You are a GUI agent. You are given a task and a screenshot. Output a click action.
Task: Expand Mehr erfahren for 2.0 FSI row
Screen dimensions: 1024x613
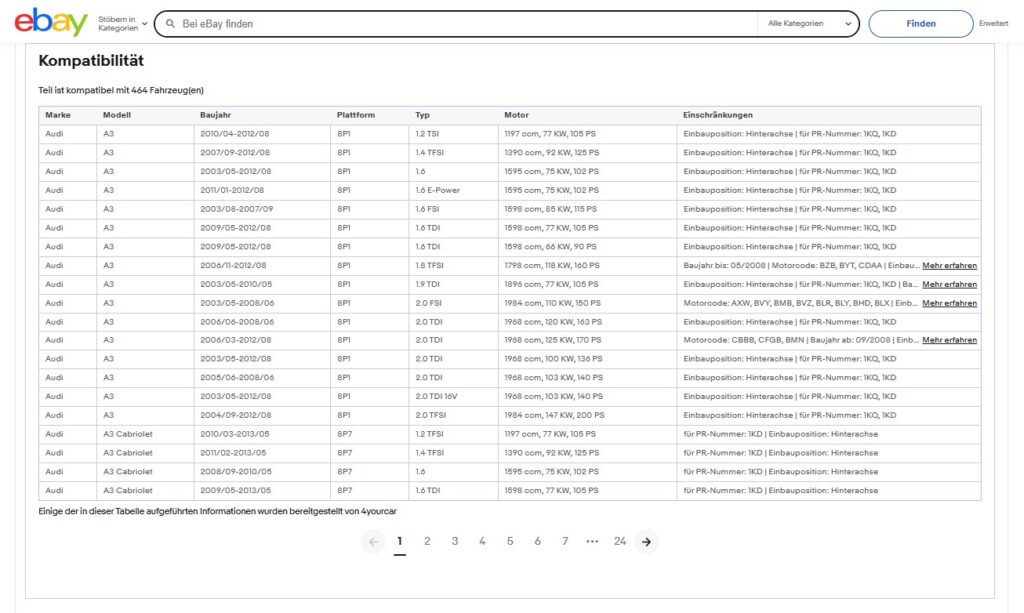click(x=949, y=303)
